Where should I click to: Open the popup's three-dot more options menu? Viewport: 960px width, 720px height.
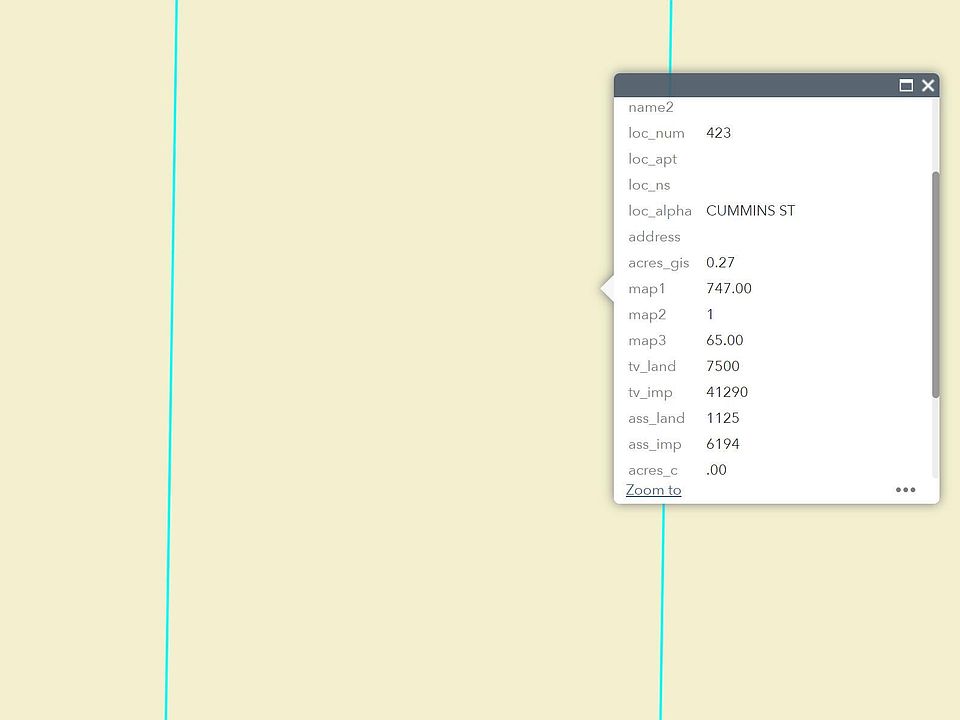[905, 490]
